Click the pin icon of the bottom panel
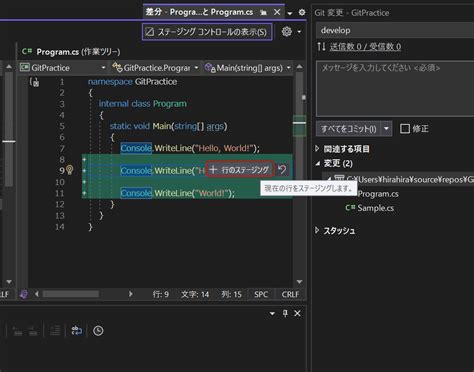This screenshot has height=372, width=474. [285, 313]
